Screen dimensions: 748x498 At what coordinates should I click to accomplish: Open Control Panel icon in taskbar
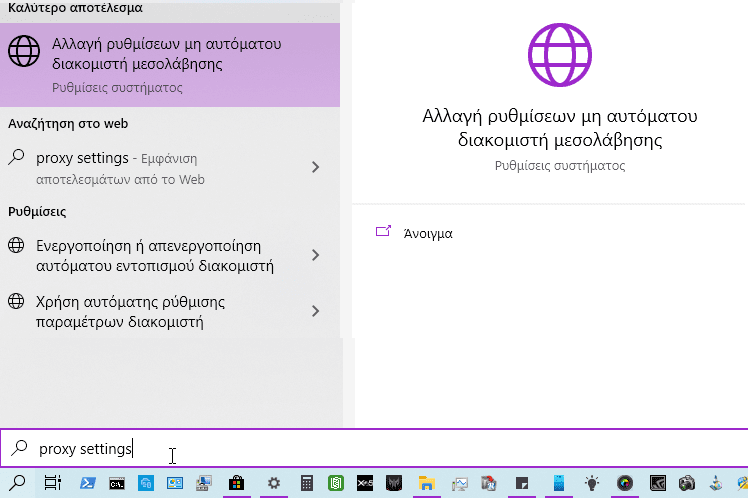click(x=175, y=483)
